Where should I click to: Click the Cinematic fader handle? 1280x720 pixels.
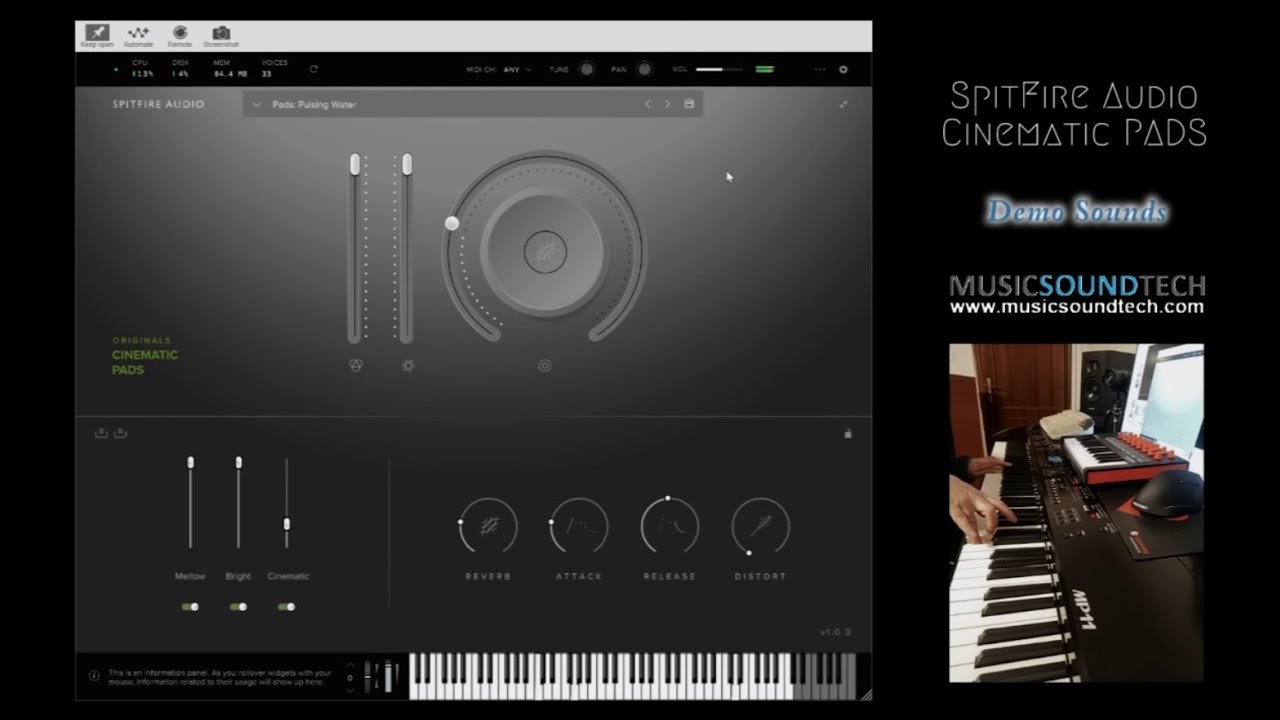(x=287, y=524)
